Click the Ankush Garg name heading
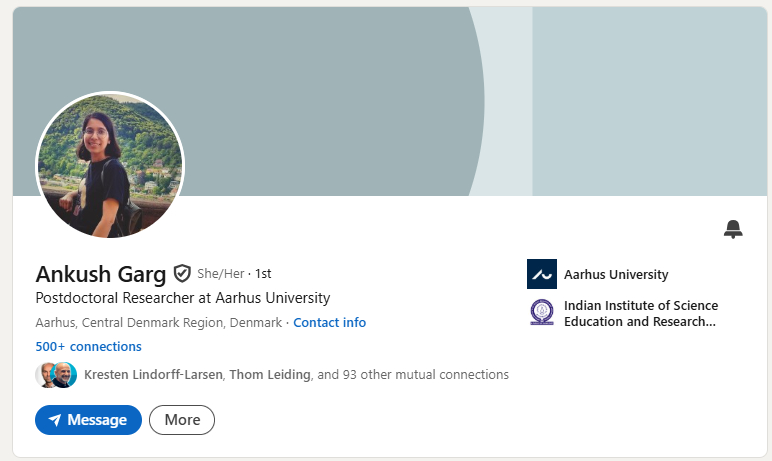The height and width of the screenshot is (461, 772). 101,274
